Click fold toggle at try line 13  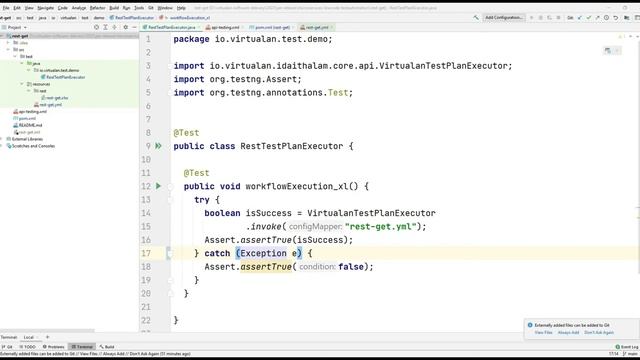[170, 200]
